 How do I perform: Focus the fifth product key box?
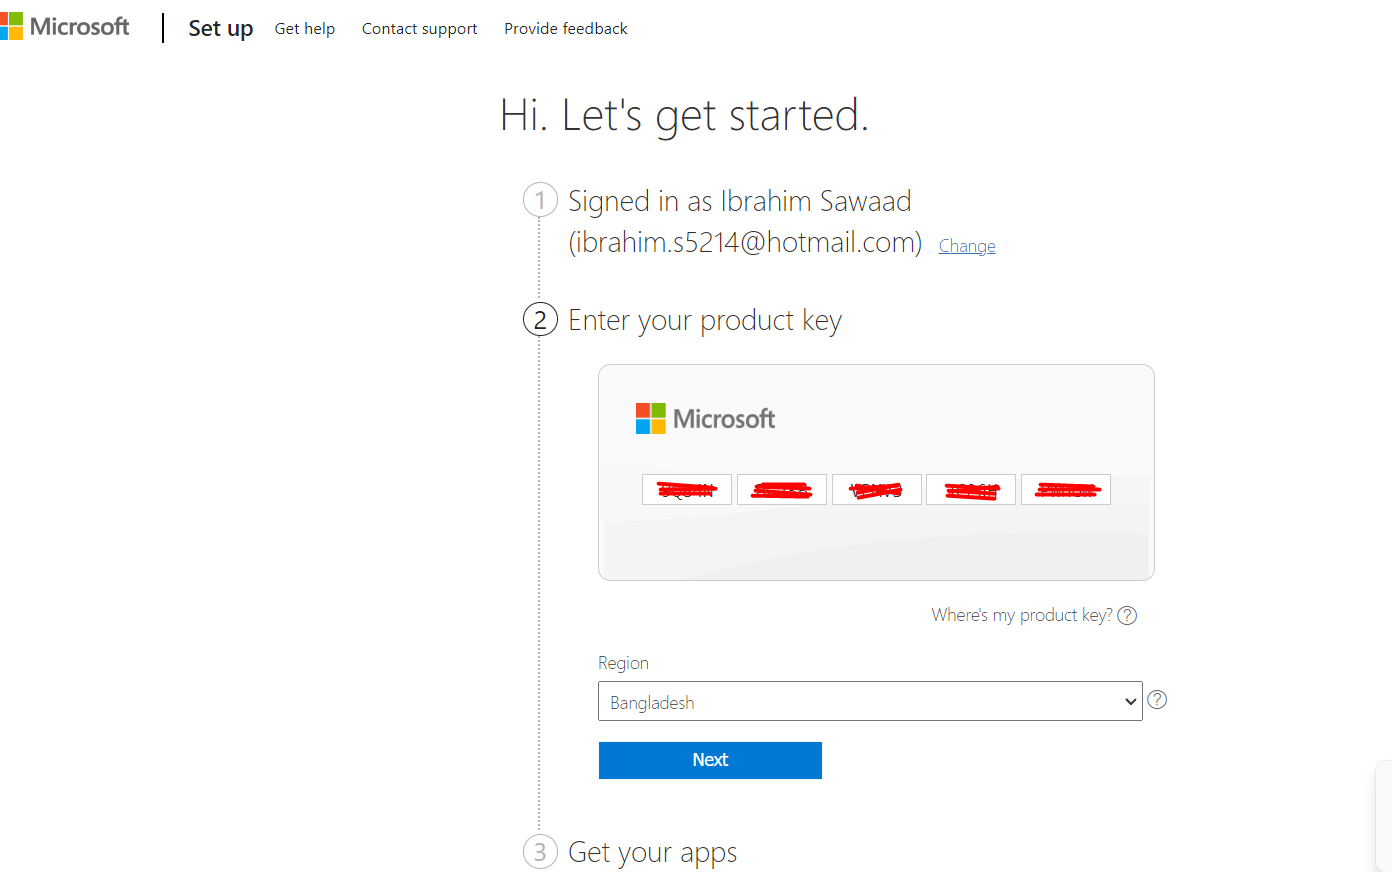pyautogui.click(x=1066, y=490)
